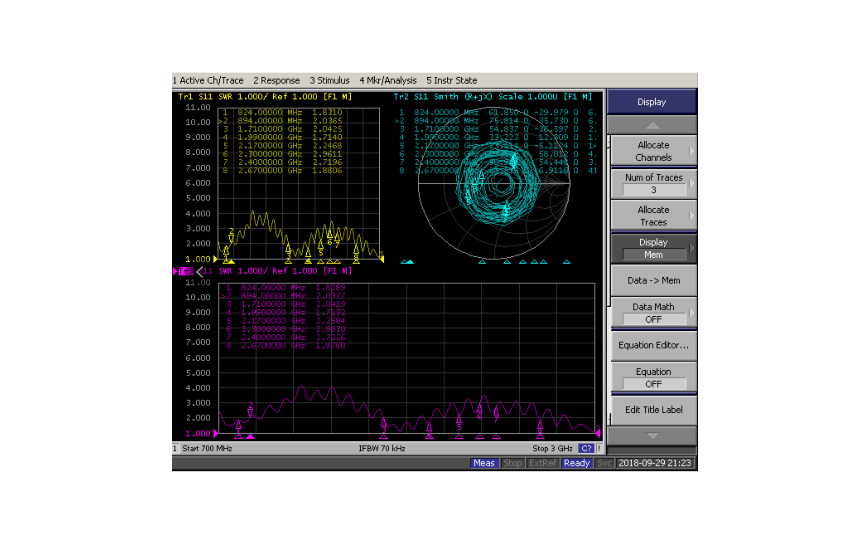The height and width of the screenshot is (540, 850).
Task: Toggle the Equation OFF softkey
Action: [x=652, y=377]
